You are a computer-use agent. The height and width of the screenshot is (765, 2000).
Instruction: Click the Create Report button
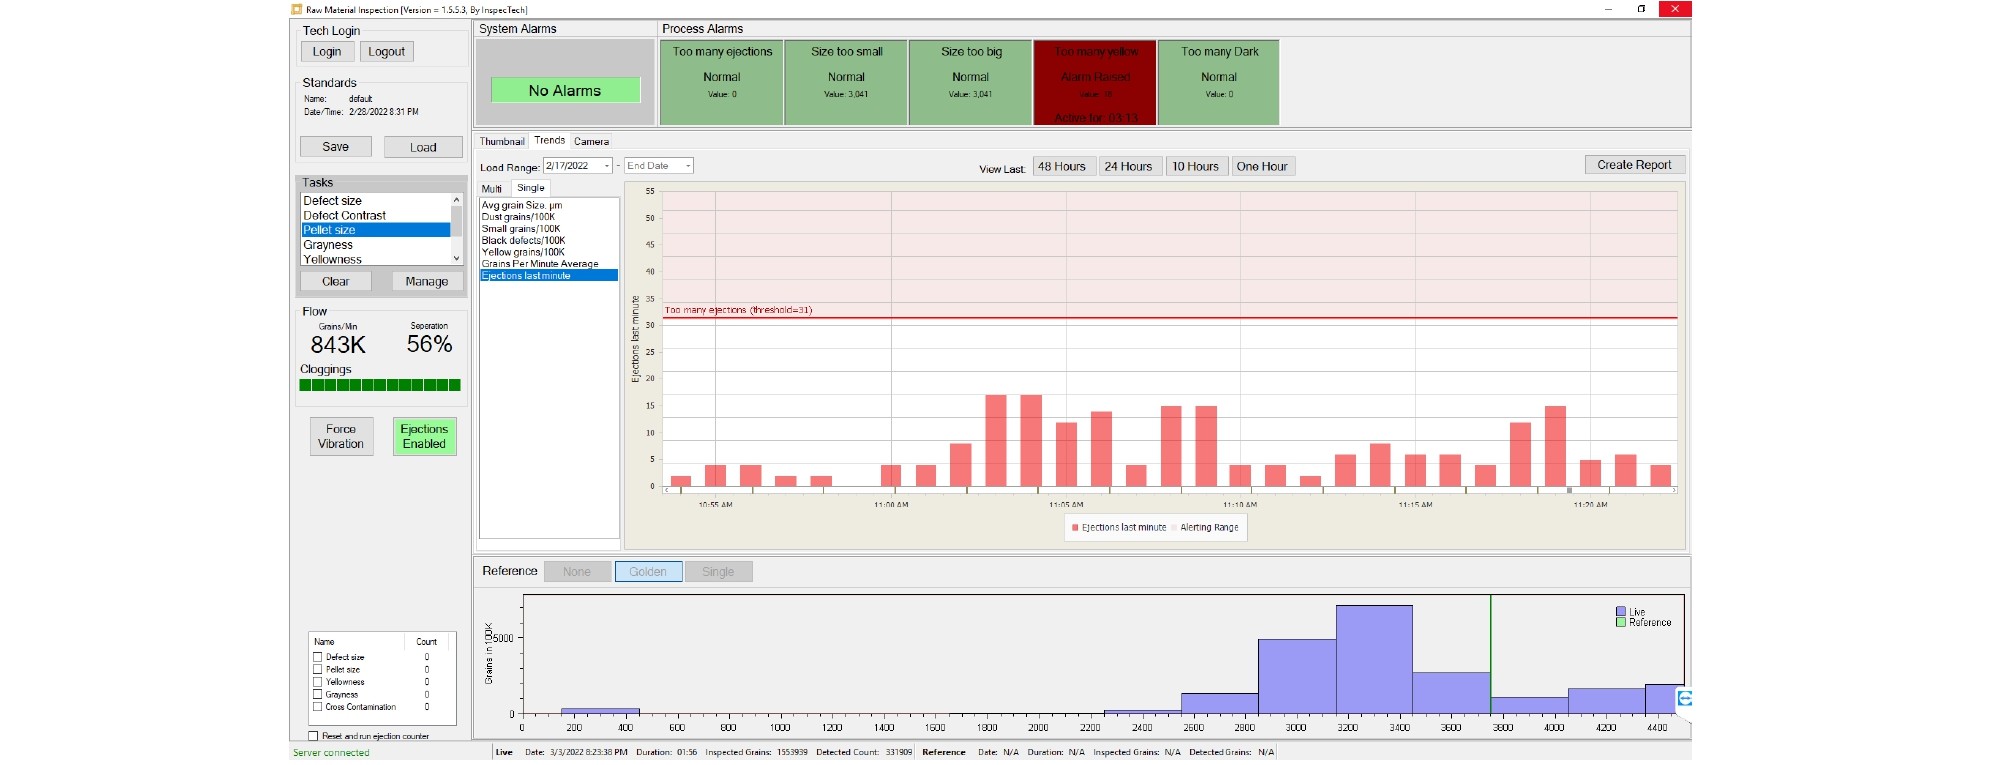1634,165
